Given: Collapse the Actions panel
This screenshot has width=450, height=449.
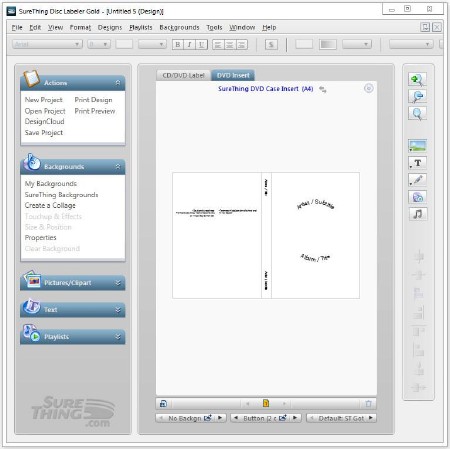Looking at the screenshot, I should click(118, 82).
